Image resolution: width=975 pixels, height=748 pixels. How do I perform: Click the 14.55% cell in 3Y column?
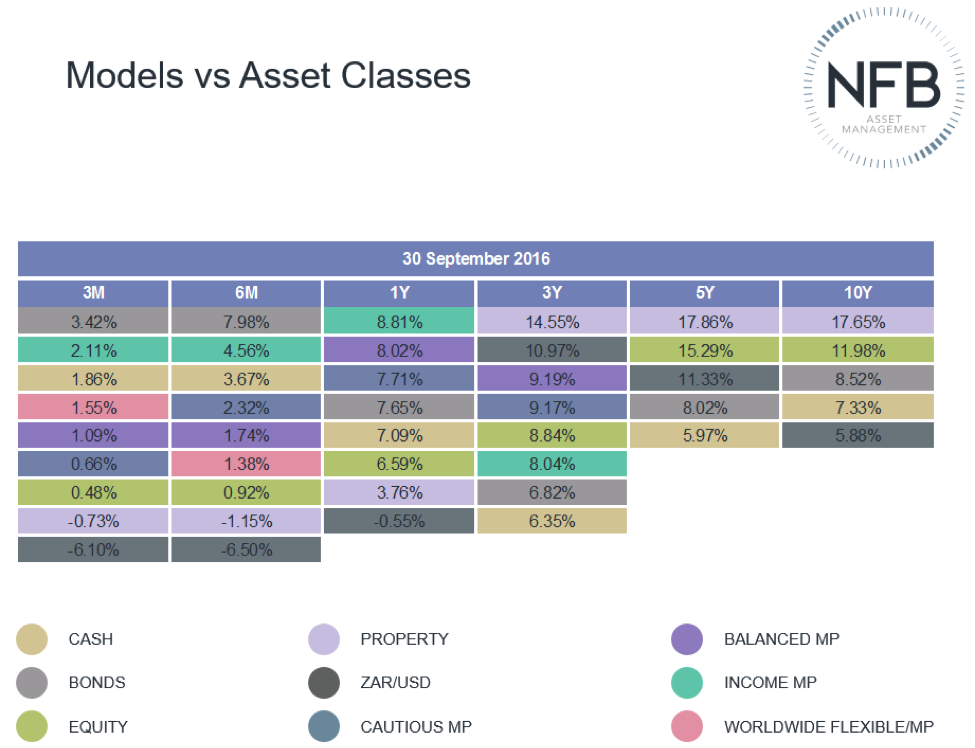552,322
